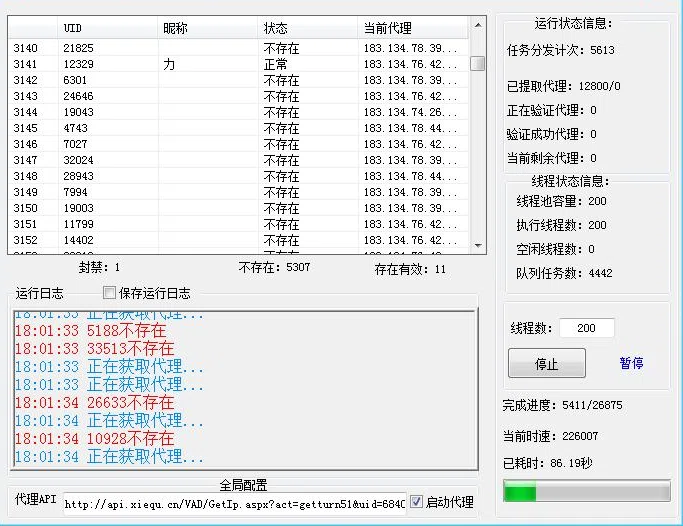Sort by the 昵称 column header
Viewport: 683px width, 526px height.
pyautogui.click(x=207, y=28)
